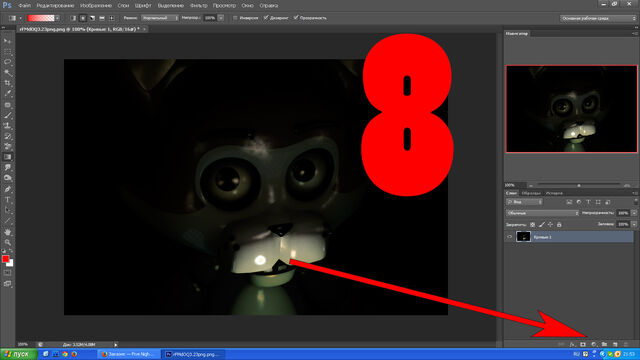Switch to Firefox taskbar window
This screenshot has width=640, height=360.
pyautogui.click(x=128, y=354)
